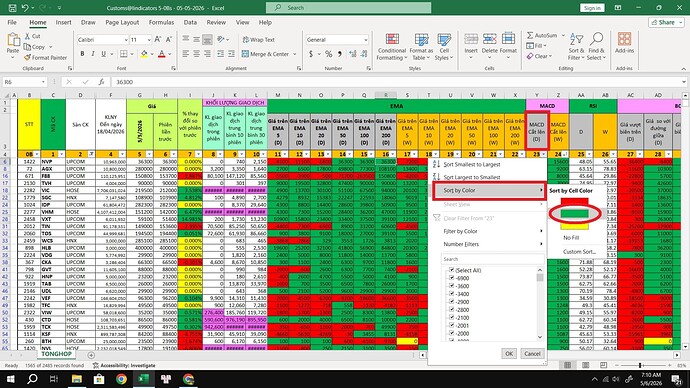The width and height of the screenshot is (690, 388).
Task: Select the red cell color swatch
Action: 574,202
